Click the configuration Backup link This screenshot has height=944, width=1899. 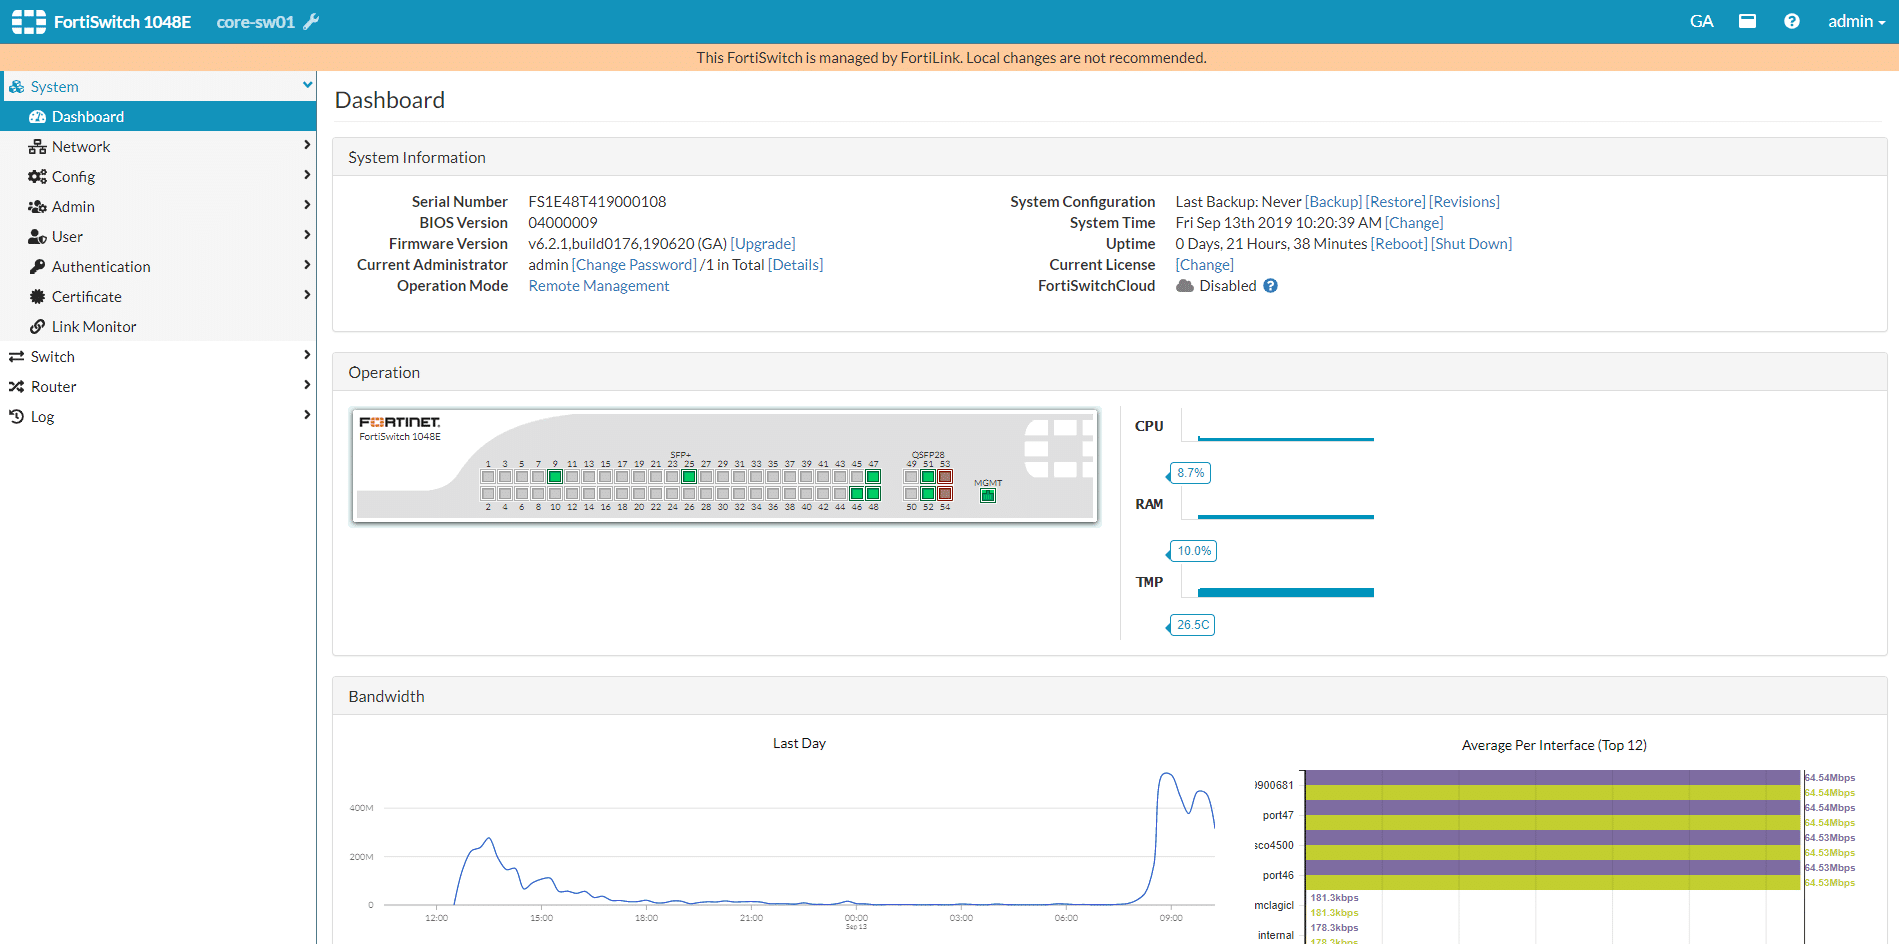tap(1333, 202)
